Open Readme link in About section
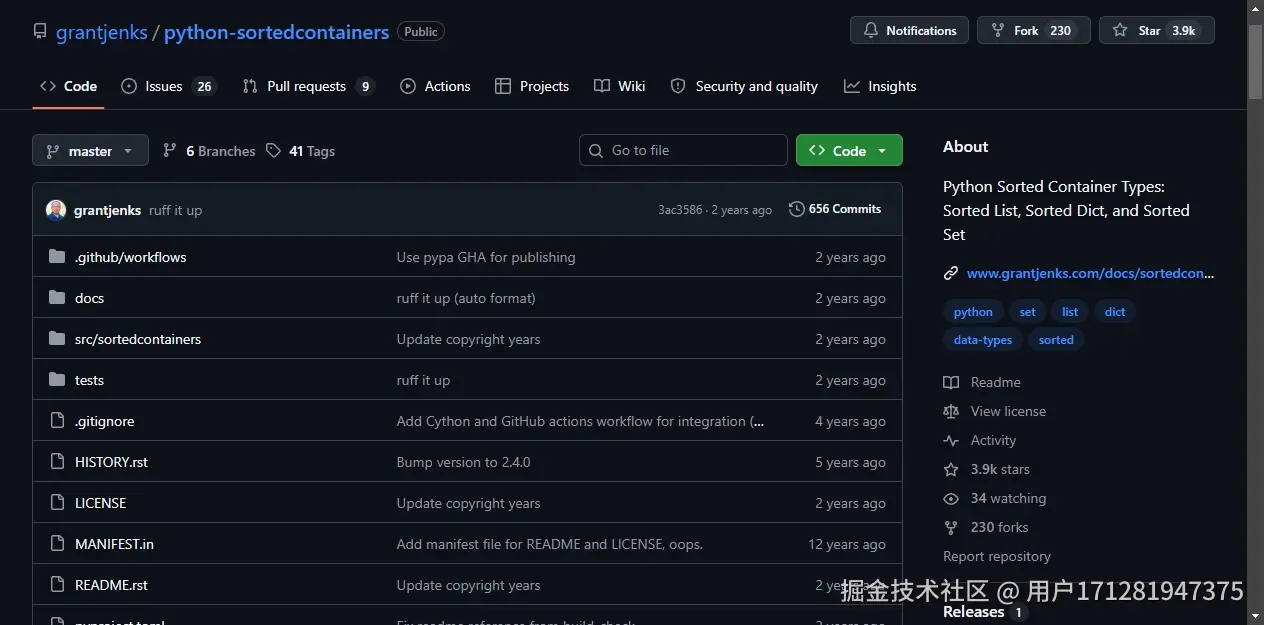 point(982,382)
